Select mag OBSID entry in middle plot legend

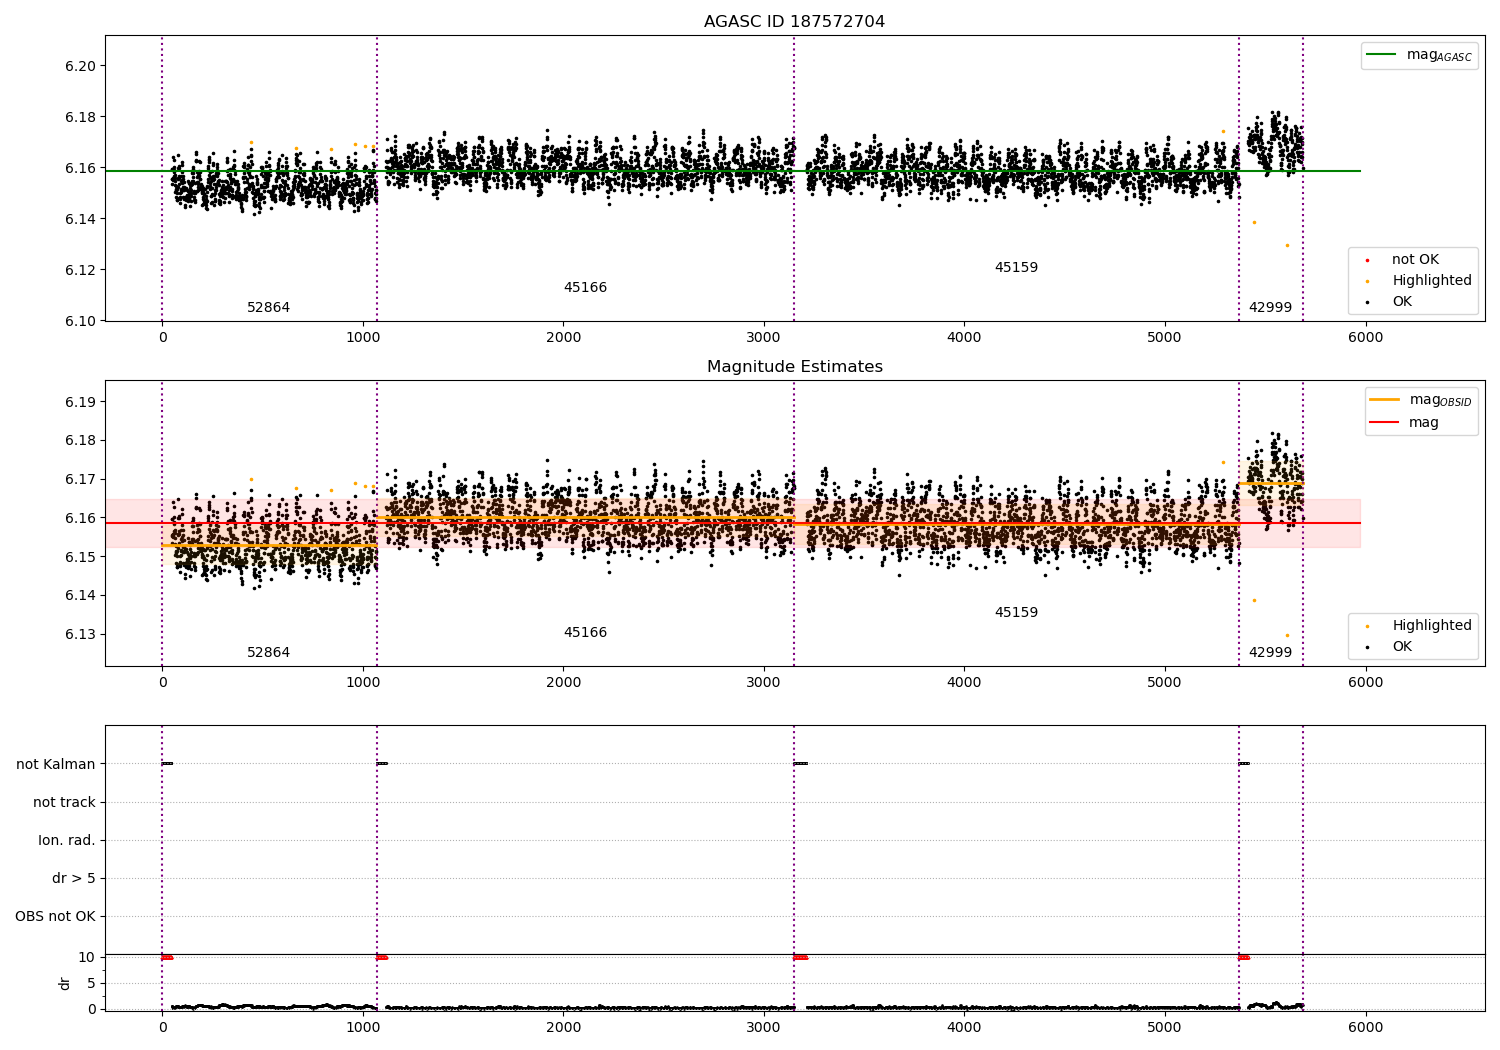(x=1422, y=400)
